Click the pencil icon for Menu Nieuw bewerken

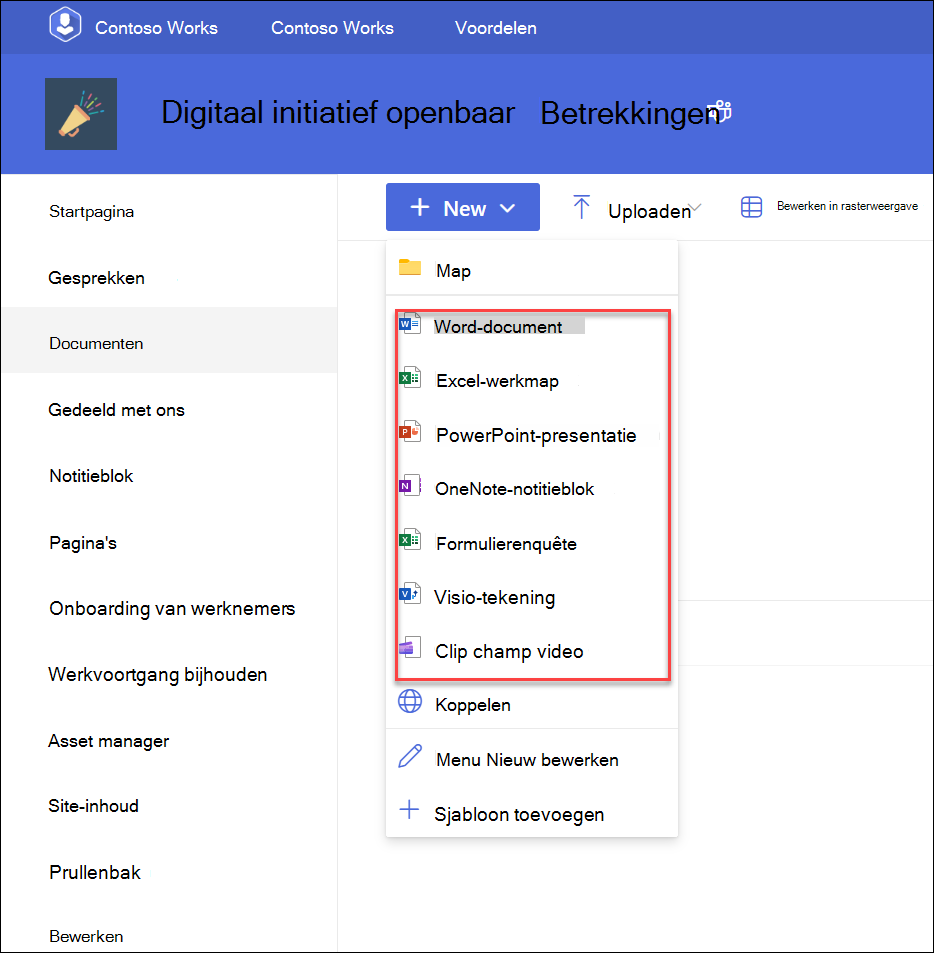tap(410, 756)
